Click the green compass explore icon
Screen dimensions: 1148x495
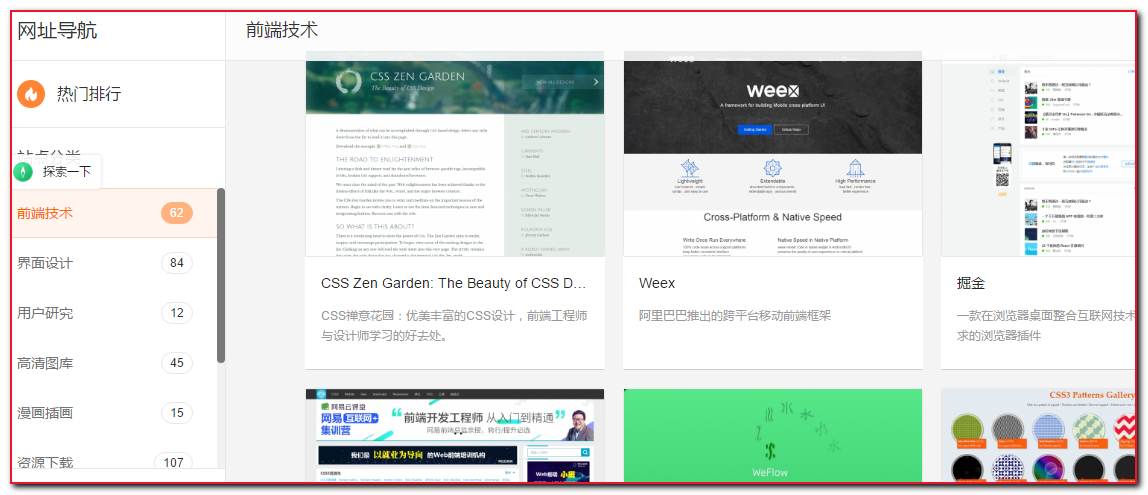[24, 172]
